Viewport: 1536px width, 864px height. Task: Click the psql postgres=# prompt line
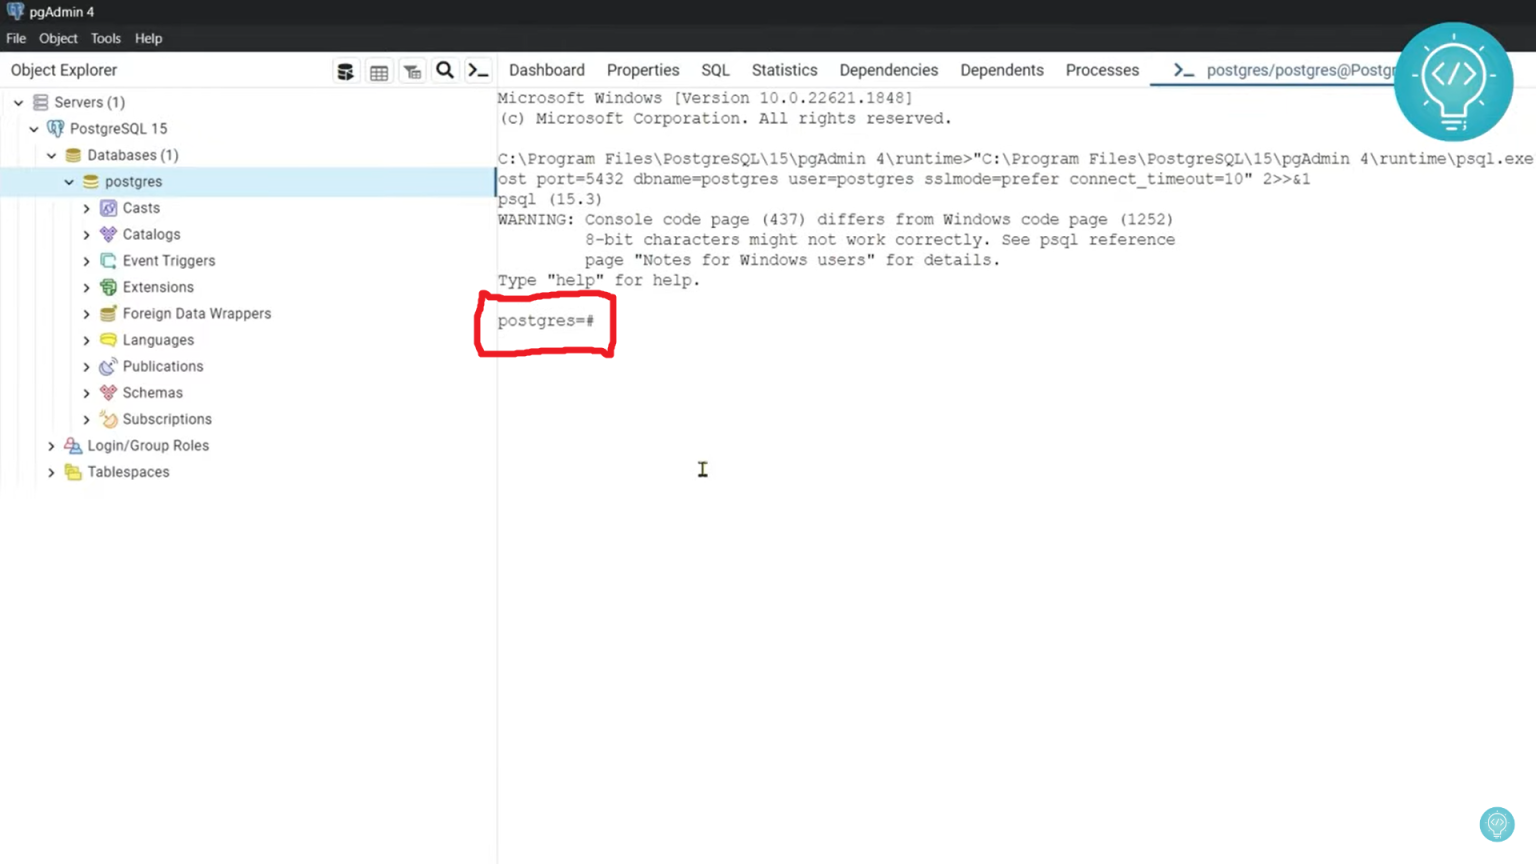tap(546, 321)
